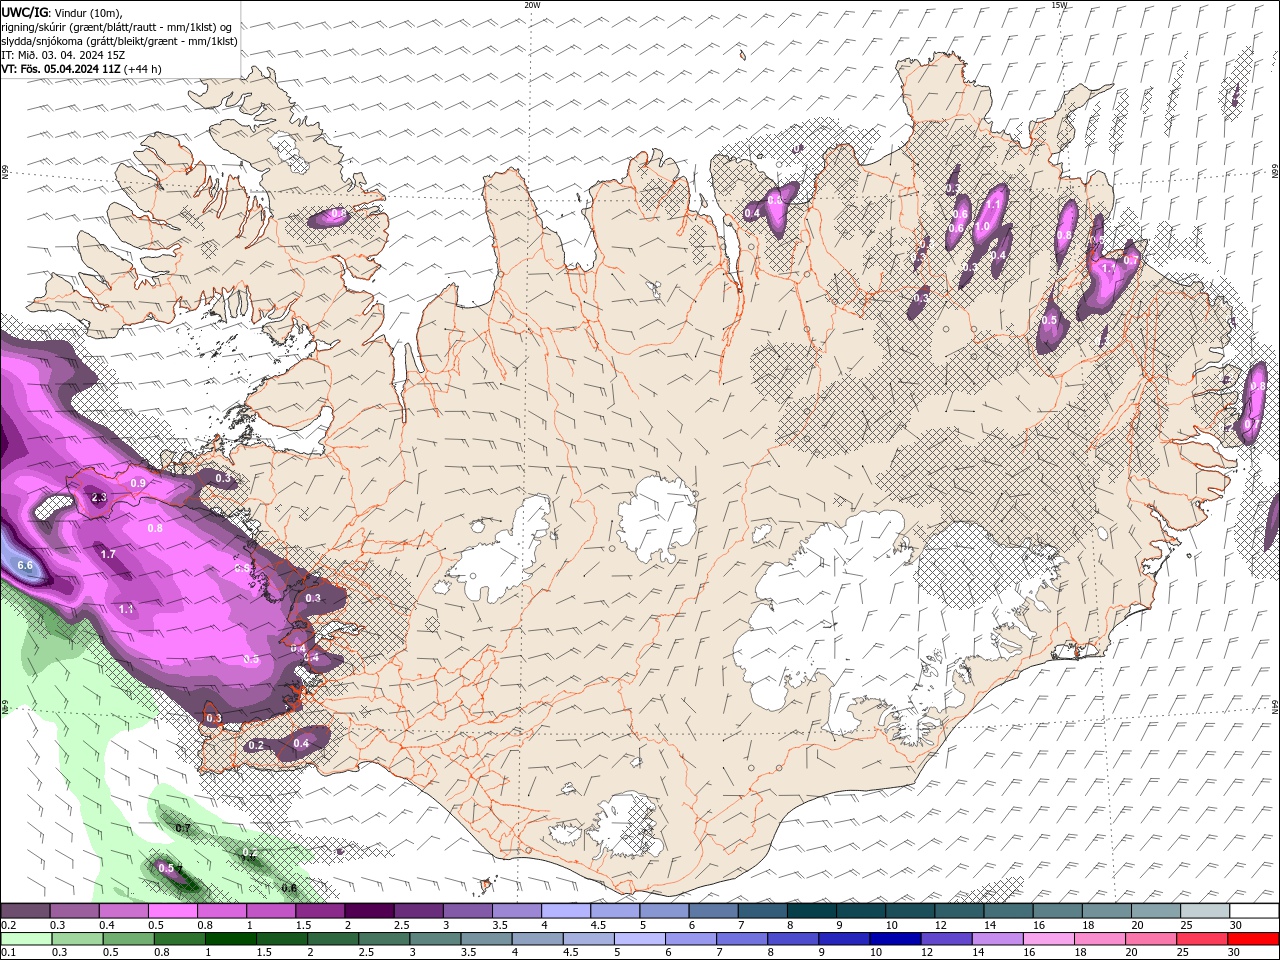Image resolution: width=1280 pixels, height=960 pixels.
Task: Click the lower scale number label '0.1'
Action: tap(7, 952)
